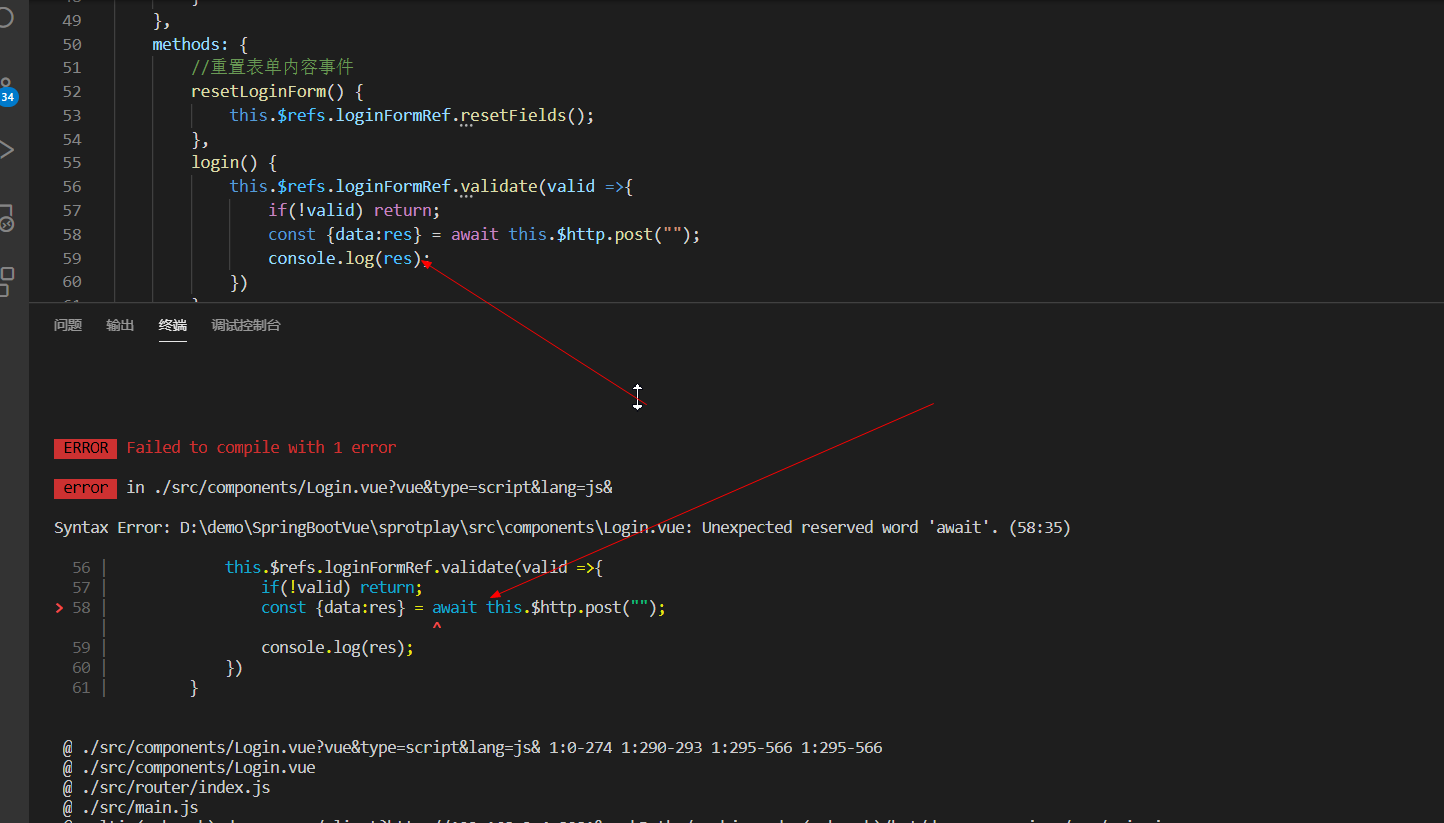1444x823 pixels.
Task: Click 'if(!valid) return;' on editor line 57
Action: click(354, 210)
